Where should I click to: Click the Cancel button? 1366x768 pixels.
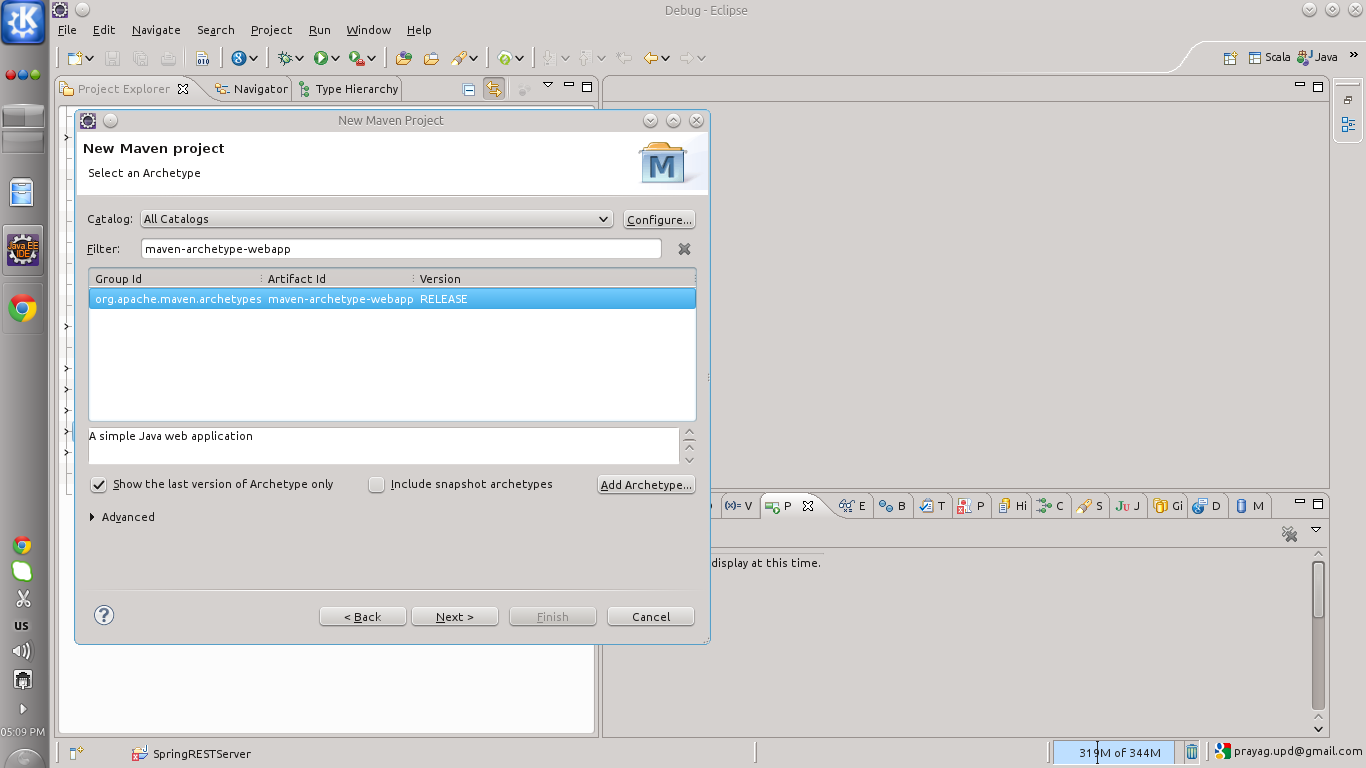(651, 616)
